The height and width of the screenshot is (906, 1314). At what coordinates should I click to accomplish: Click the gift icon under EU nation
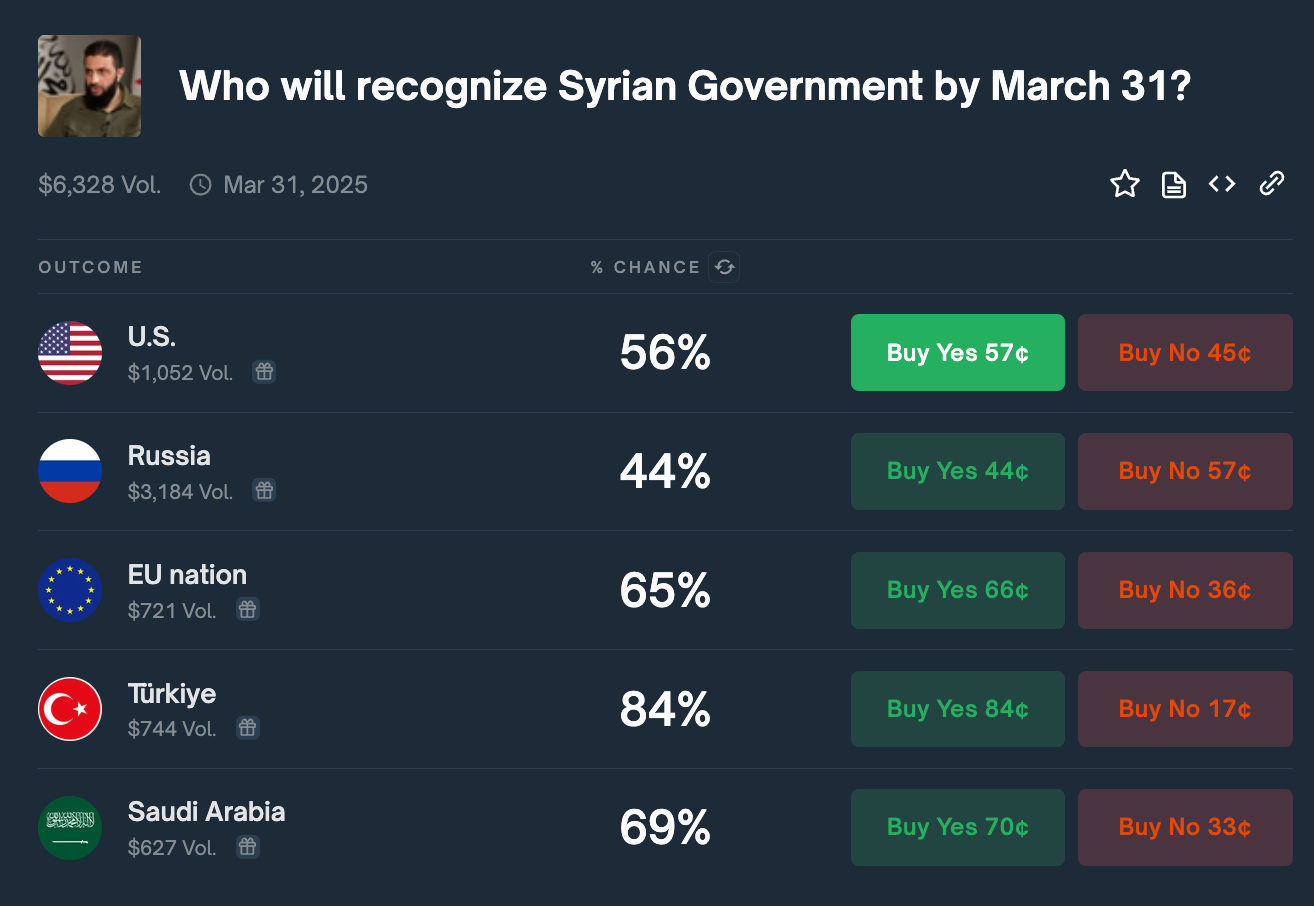248,609
